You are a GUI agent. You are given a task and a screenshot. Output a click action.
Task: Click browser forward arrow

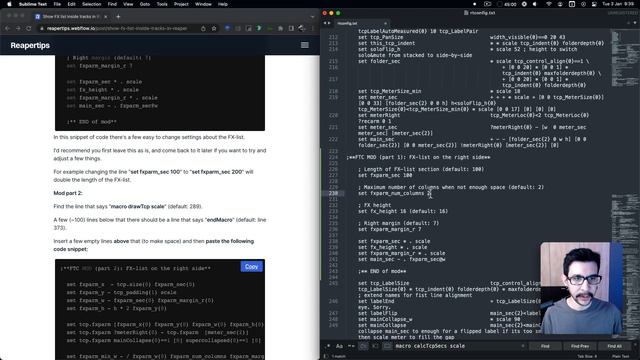click(x=18, y=28)
